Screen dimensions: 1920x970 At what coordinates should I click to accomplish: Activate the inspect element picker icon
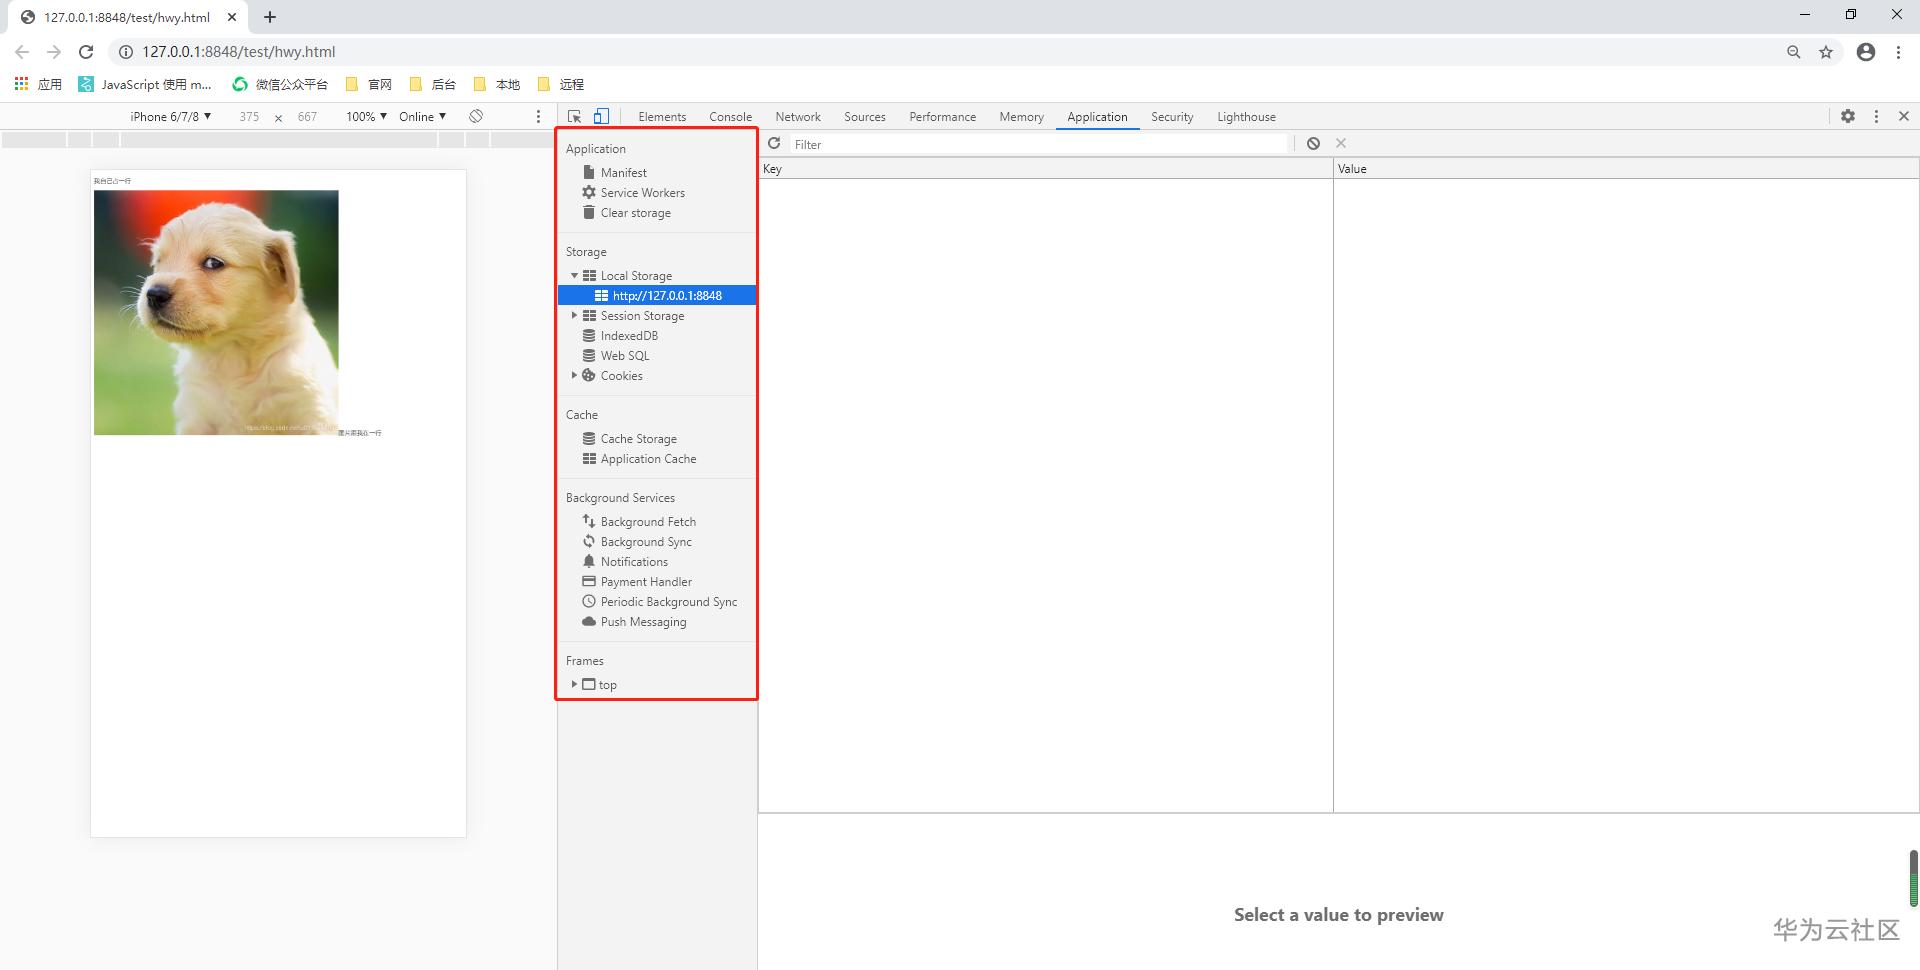pos(575,116)
